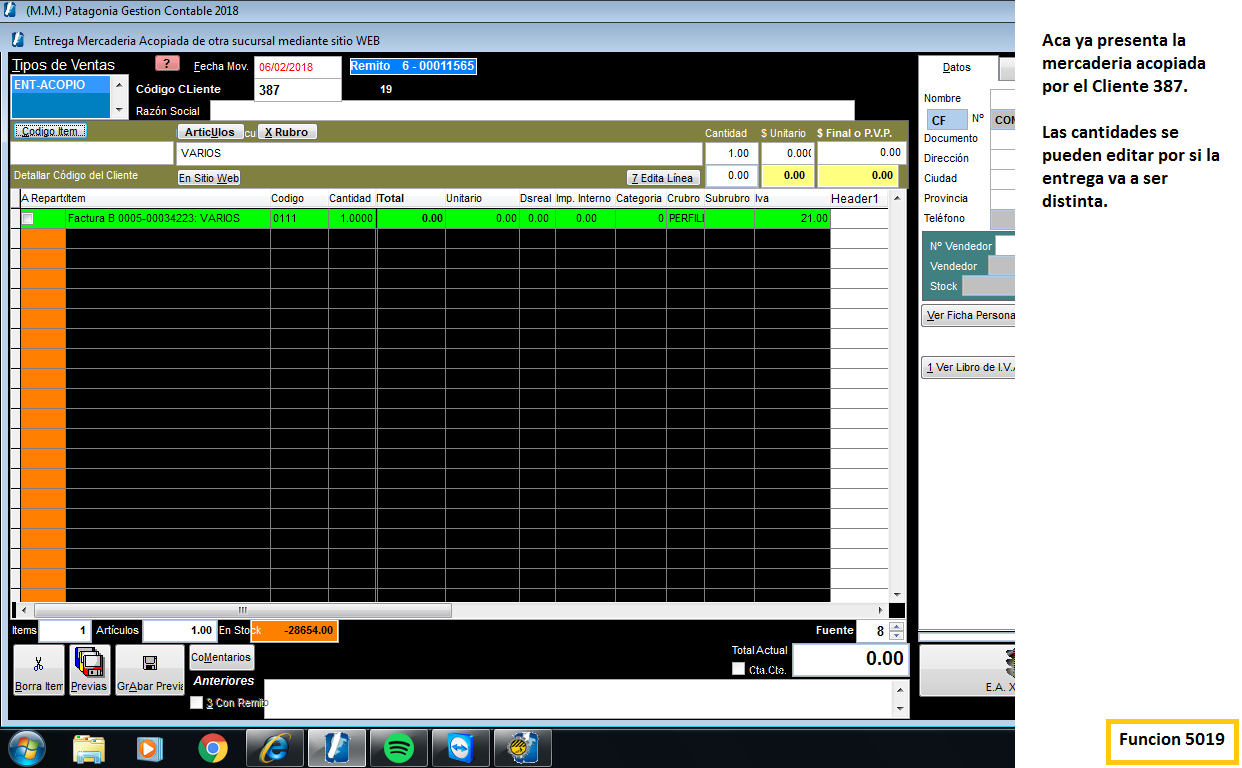
Task: Click the Codigo column header
Action: (299, 198)
